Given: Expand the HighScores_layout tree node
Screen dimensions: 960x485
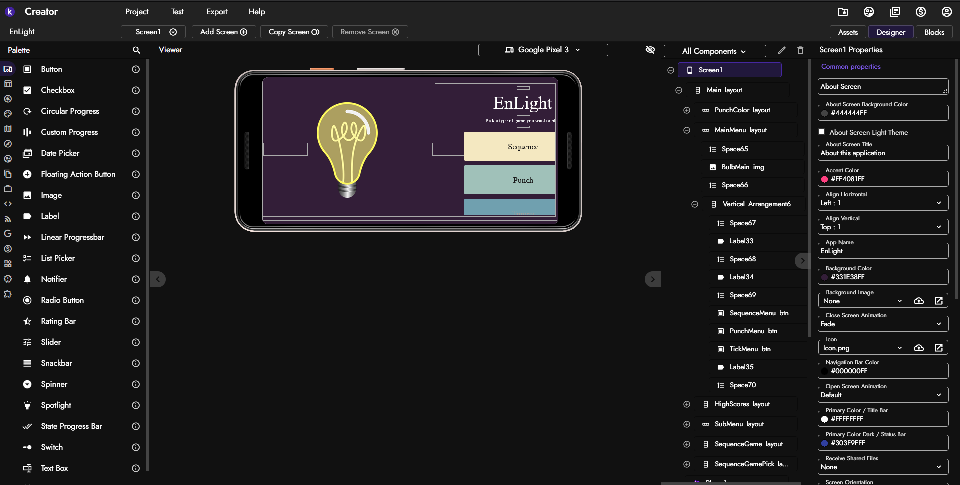Looking at the screenshot, I should pyautogui.click(x=687, y=404).
